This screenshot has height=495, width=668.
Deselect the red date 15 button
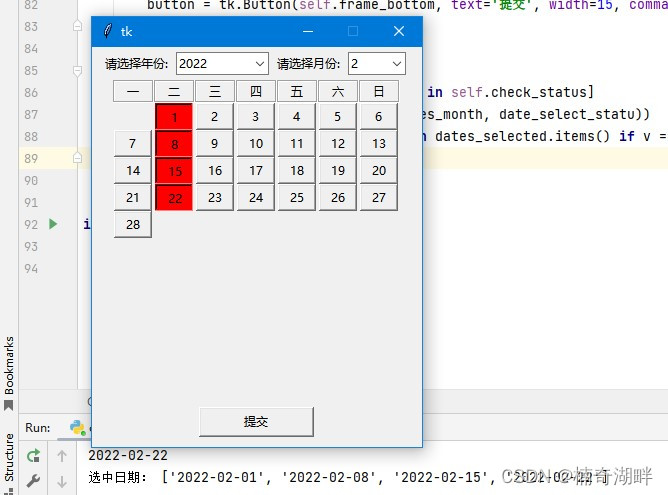coord(174,171)
